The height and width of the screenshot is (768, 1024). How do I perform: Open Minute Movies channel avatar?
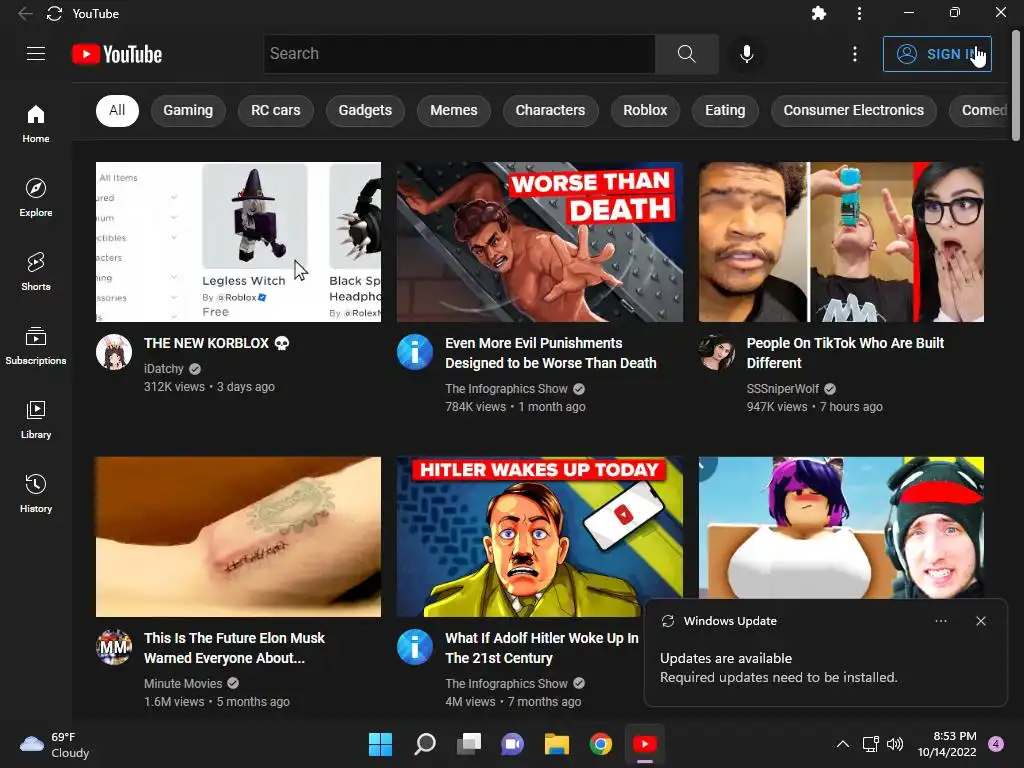(x=114, y=647)
